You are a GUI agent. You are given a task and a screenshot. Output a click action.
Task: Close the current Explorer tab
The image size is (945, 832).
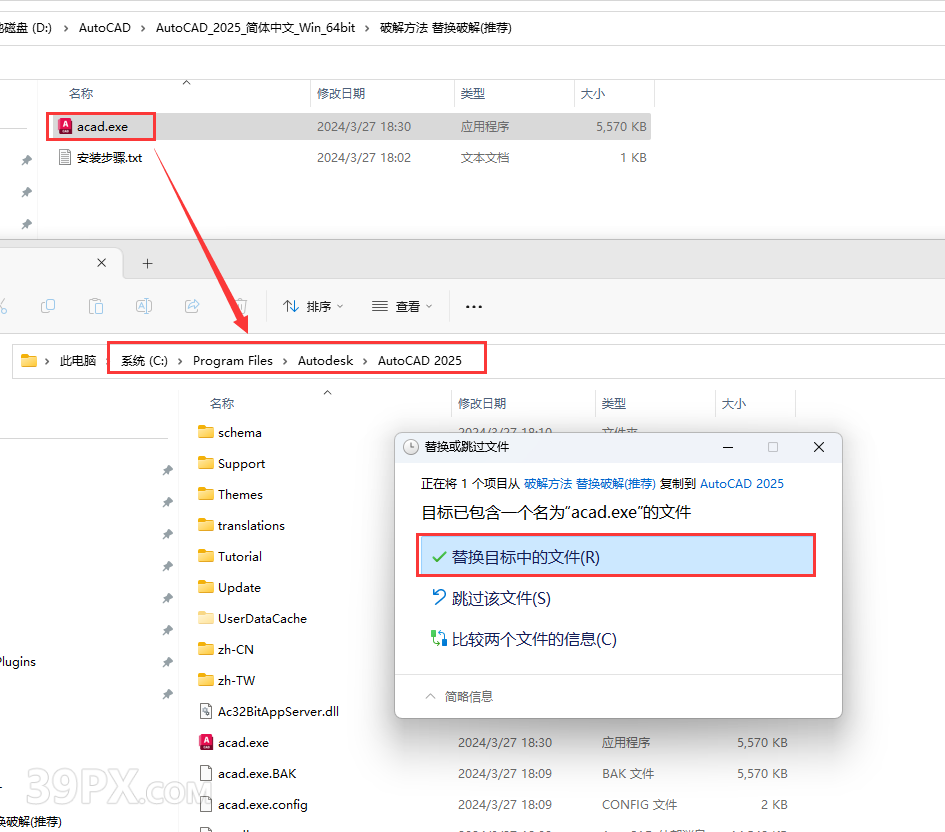[102, 263]
